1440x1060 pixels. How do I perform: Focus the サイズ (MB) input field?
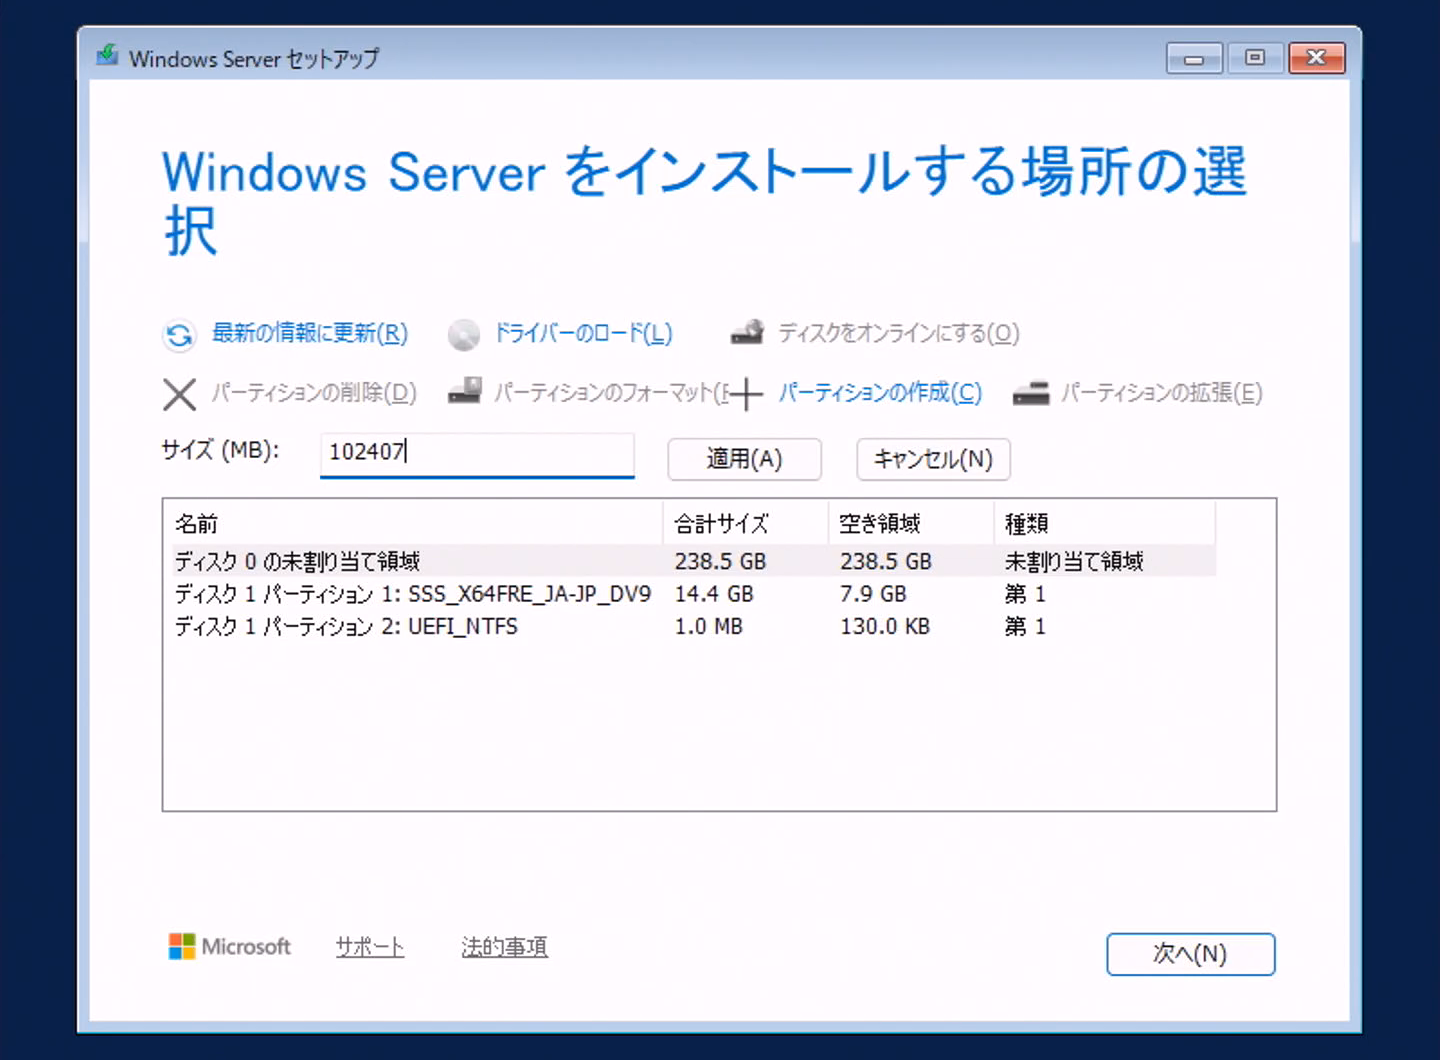[477, 453]
